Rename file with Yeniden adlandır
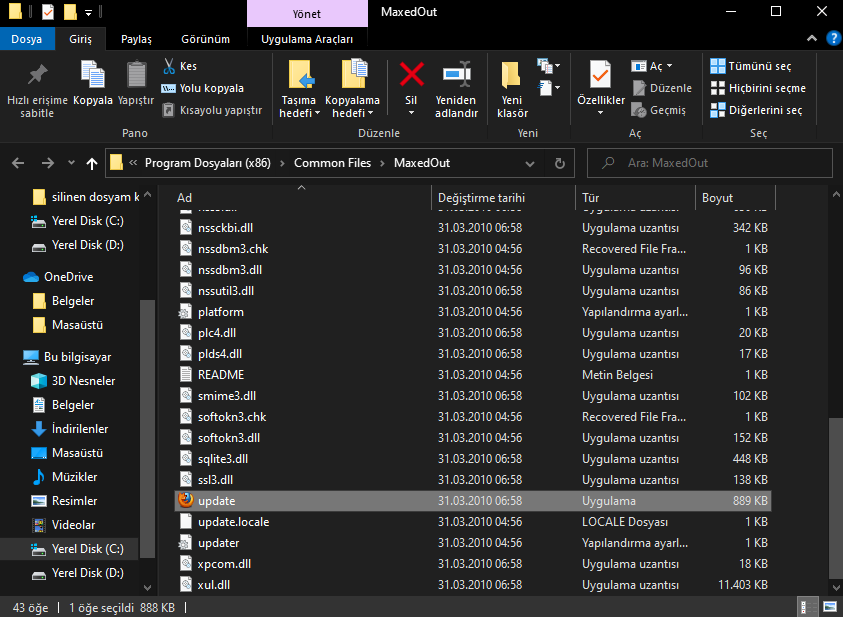The width and height of the screenshot is (843, 617). 456,89
